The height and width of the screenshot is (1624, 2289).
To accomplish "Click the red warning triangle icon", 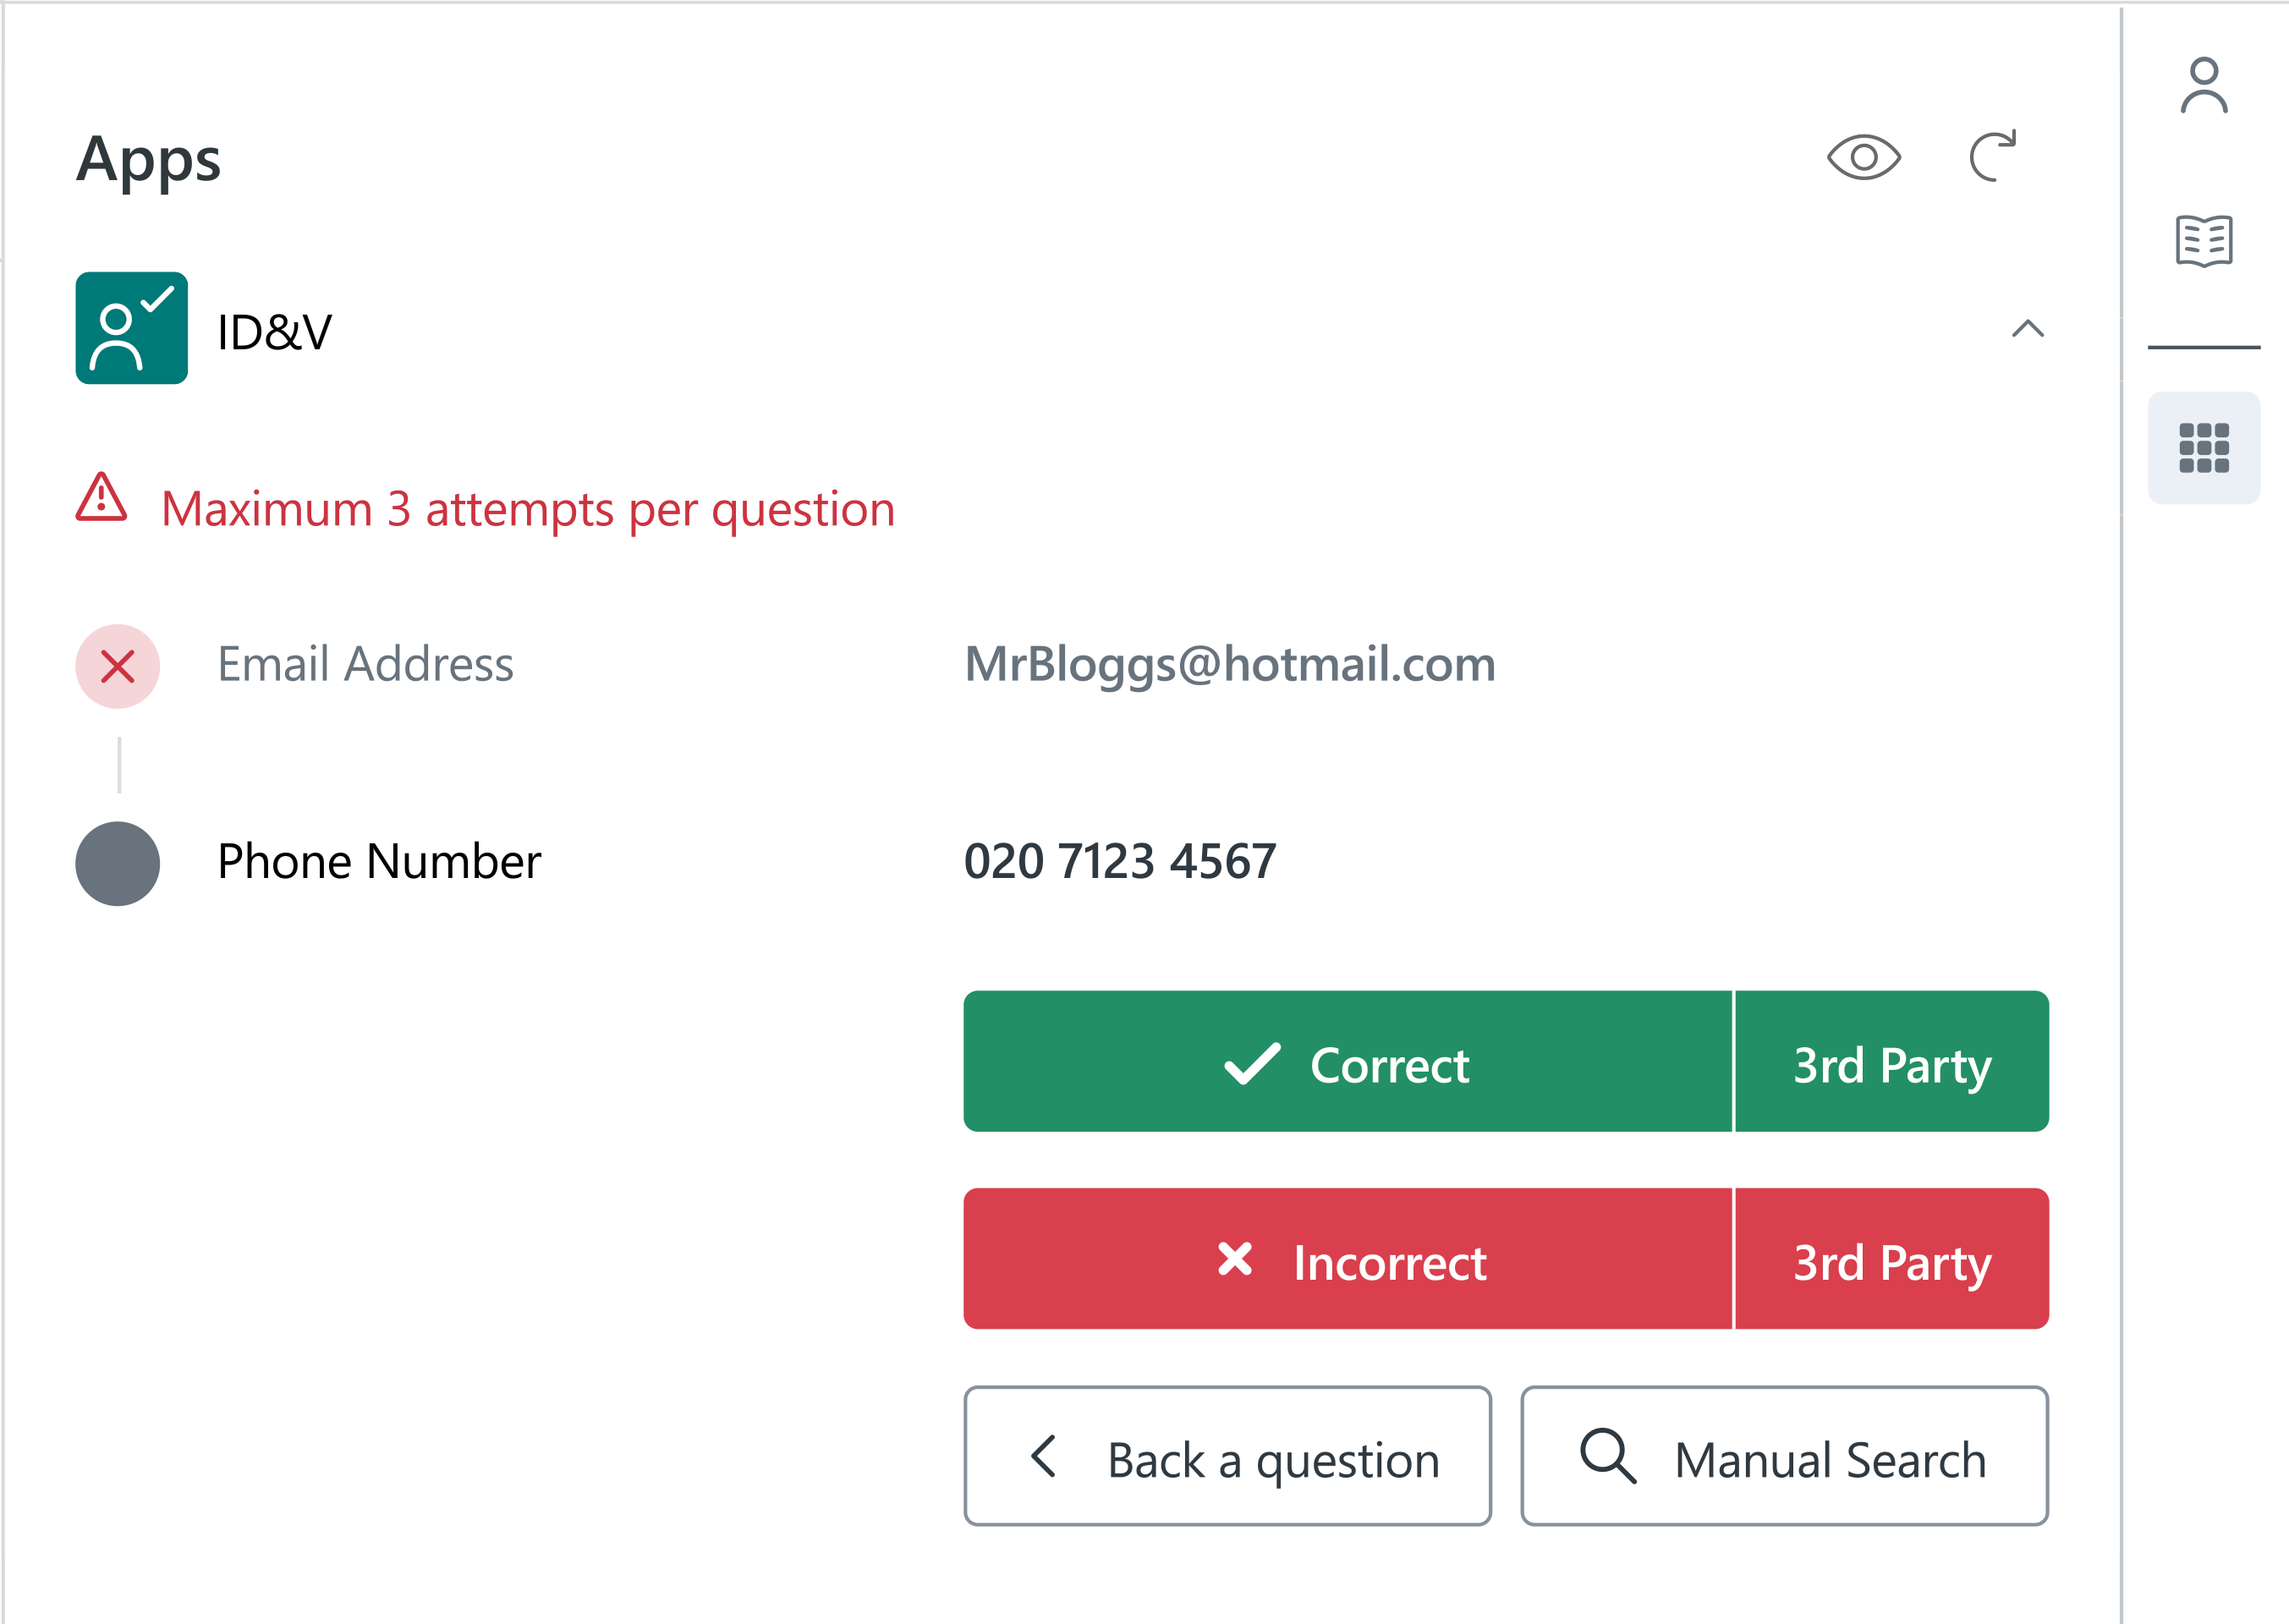I will pyautogui.click(x=101, y=498).
